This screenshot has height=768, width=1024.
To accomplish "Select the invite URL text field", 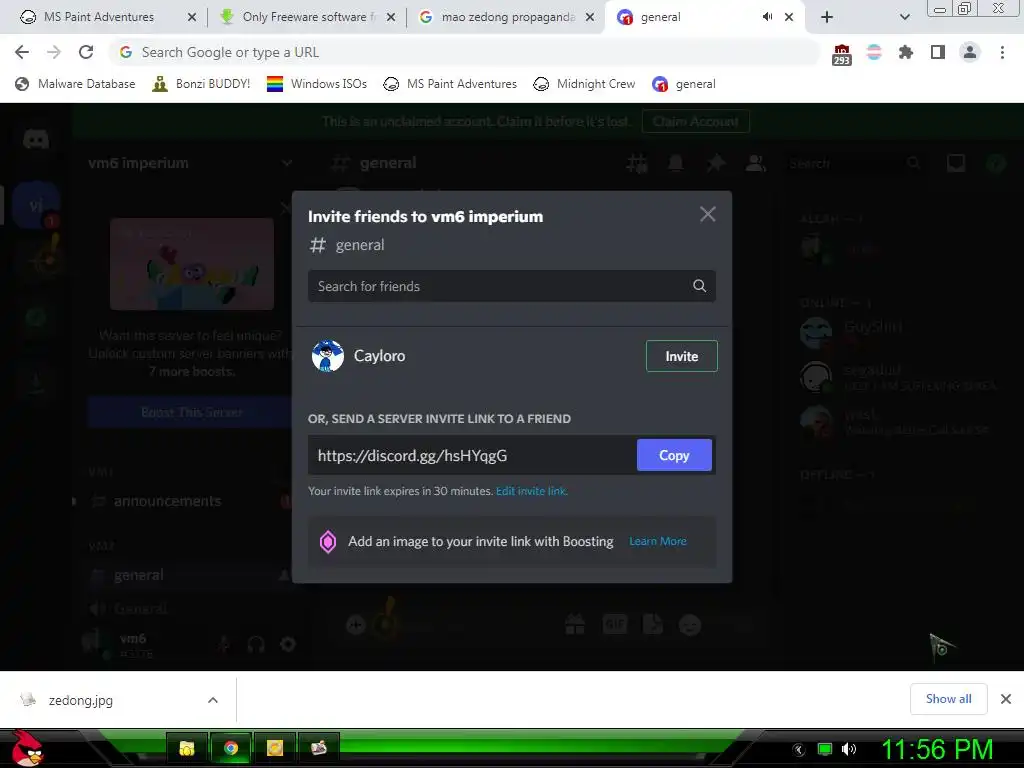I will (x=472, y=455).
